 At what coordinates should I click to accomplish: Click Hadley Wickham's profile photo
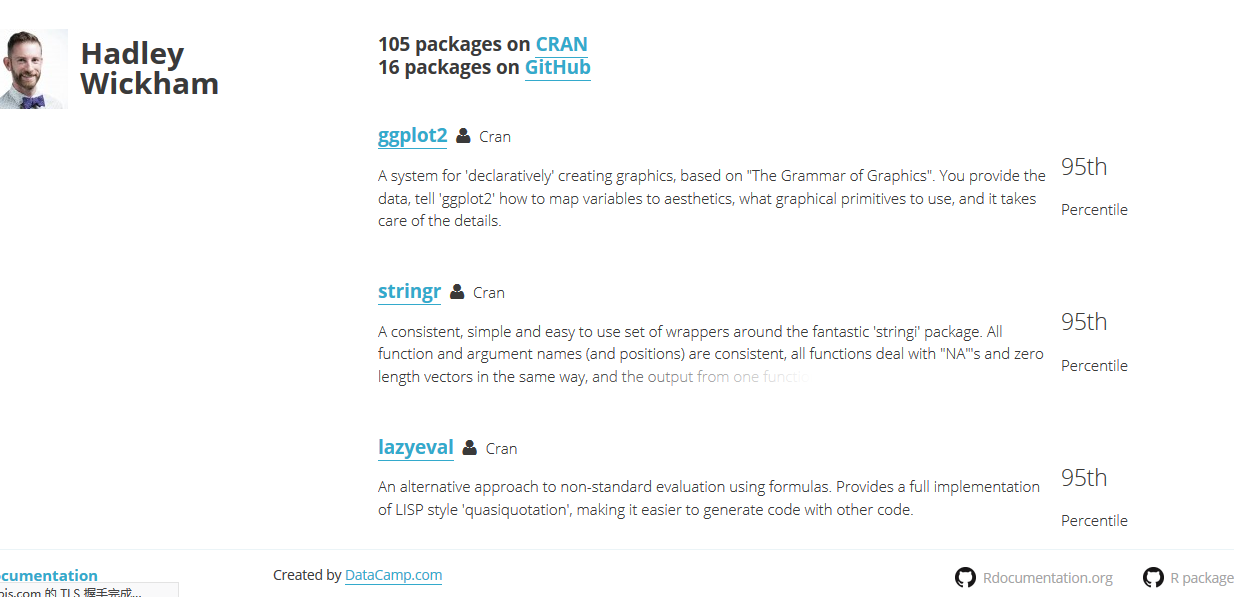point(33,68)
